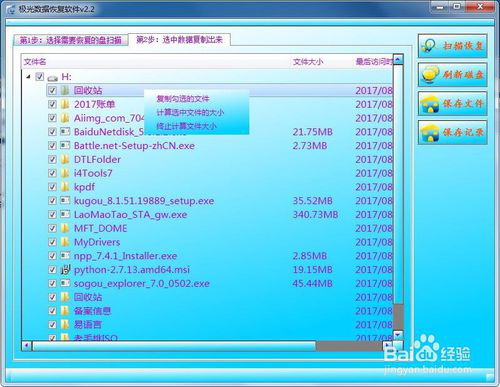Click the LaoMaoTao_STA_gw.exe file icon
The width and height of the screenshot is (500, 387).
(x=65, y=214)
